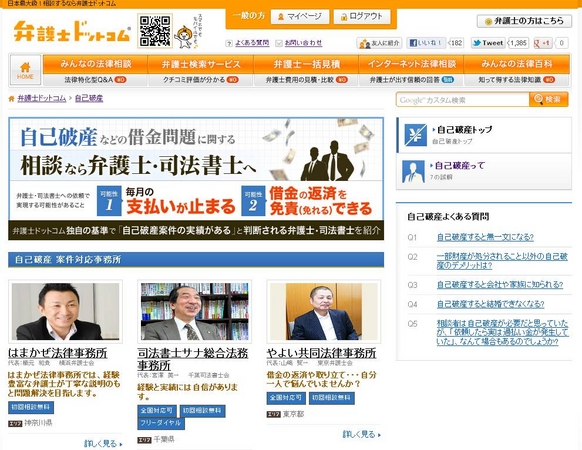Click the yen icon beside 自己破産トップ
This screenshot has width=582, height=450.
pyautogui.click(x=415, y=135)
